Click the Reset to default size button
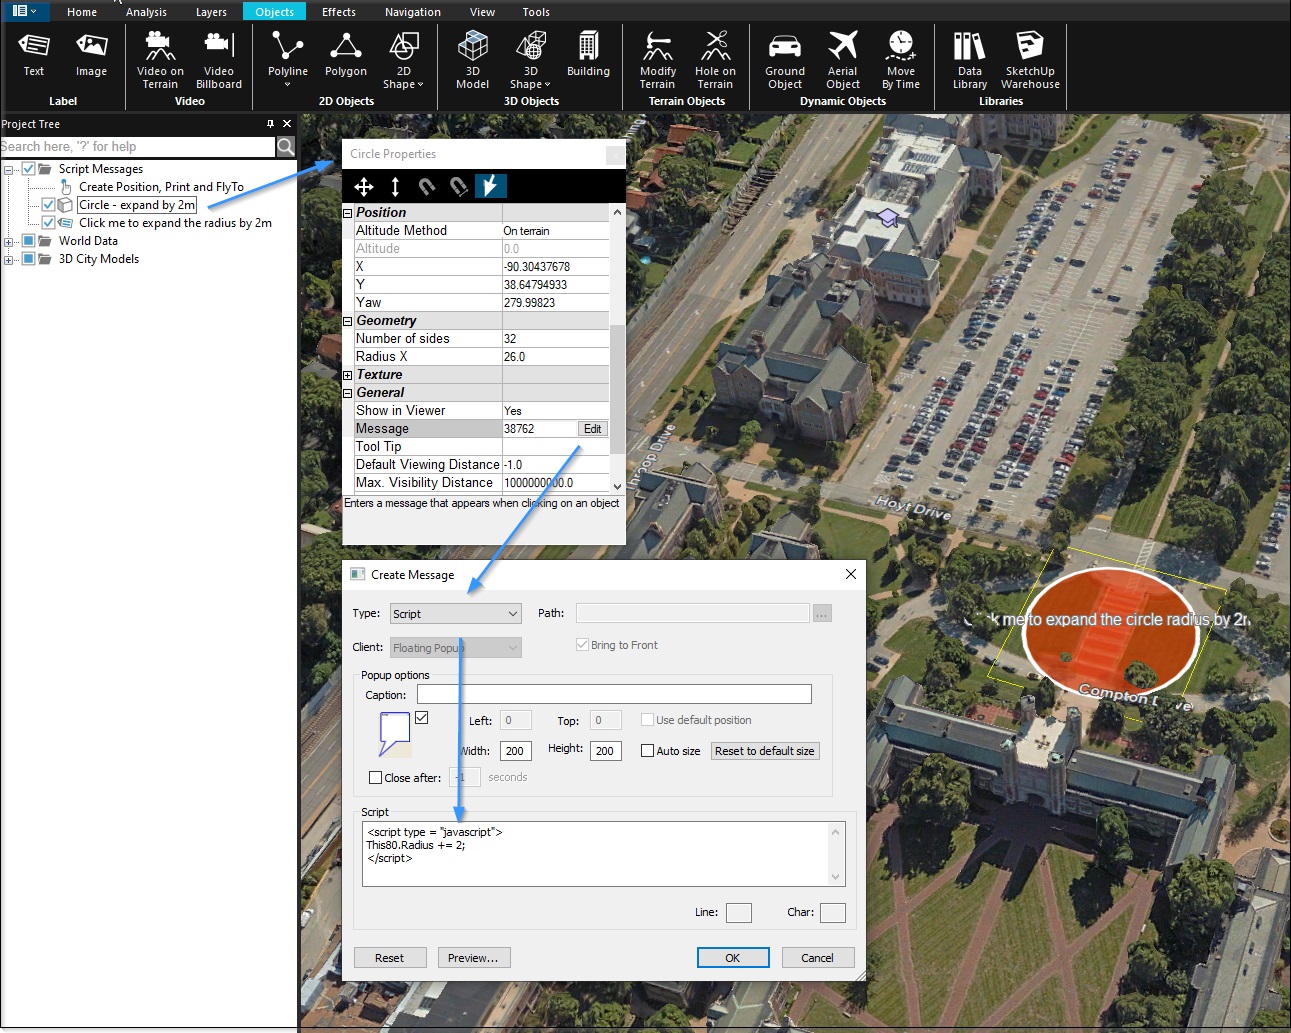 pos(765,751)
